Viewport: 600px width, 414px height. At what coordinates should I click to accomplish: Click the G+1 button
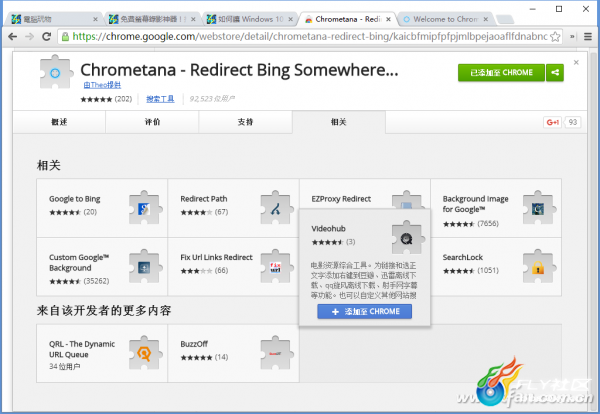tap(553, 122)
